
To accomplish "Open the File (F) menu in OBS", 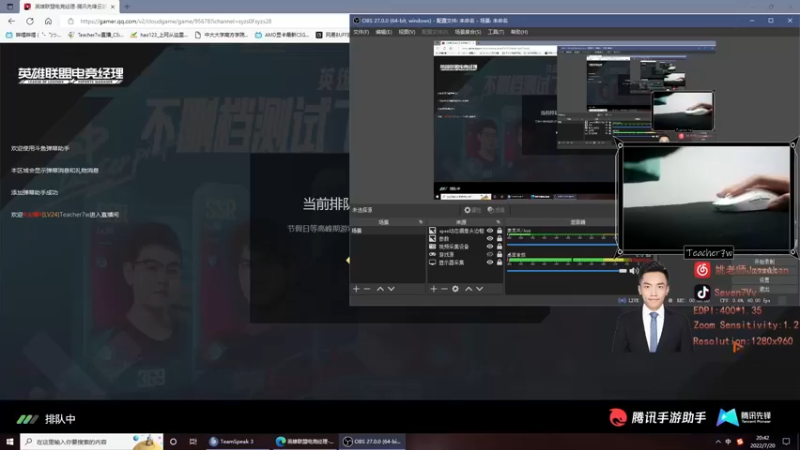I will pos(361,32).
